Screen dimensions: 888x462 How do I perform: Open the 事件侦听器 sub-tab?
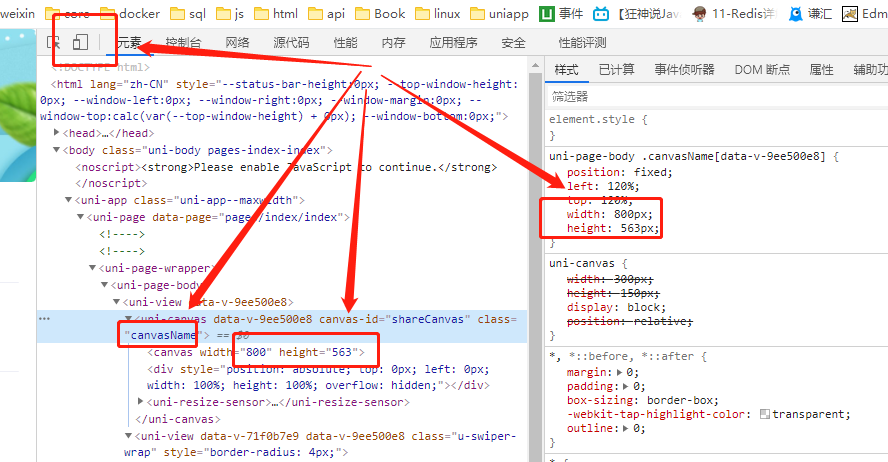click(x=684, y=69)
